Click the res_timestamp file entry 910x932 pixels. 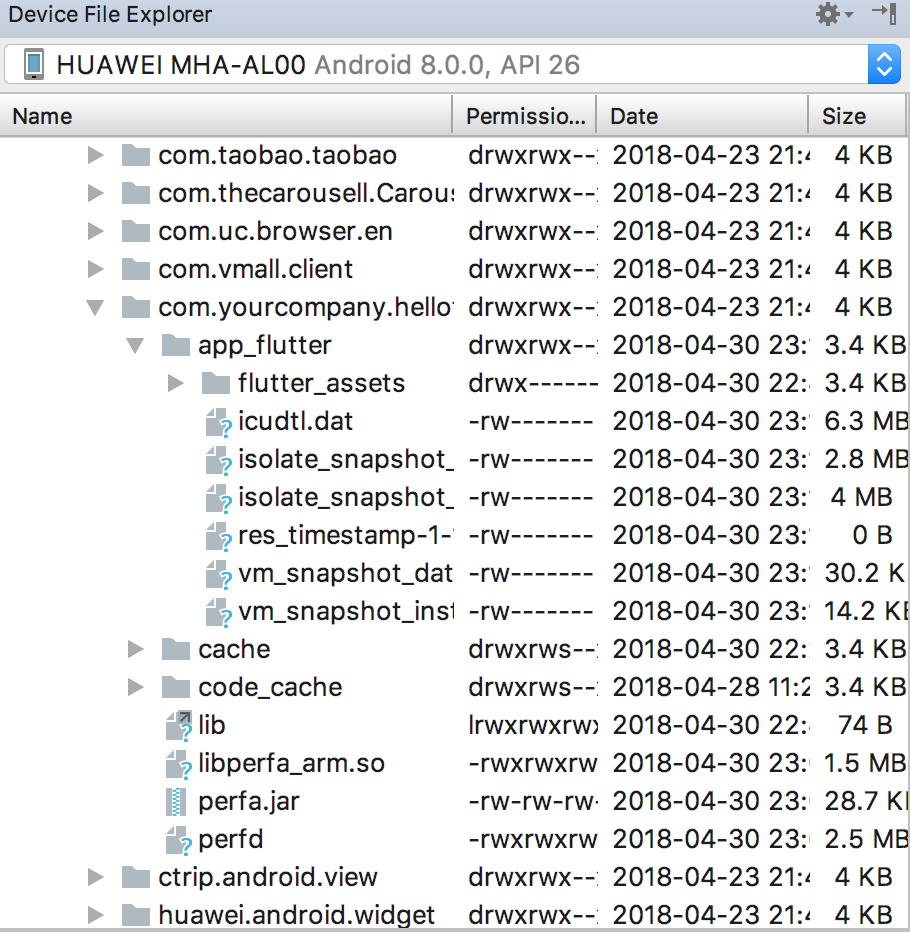click(300, 535)
